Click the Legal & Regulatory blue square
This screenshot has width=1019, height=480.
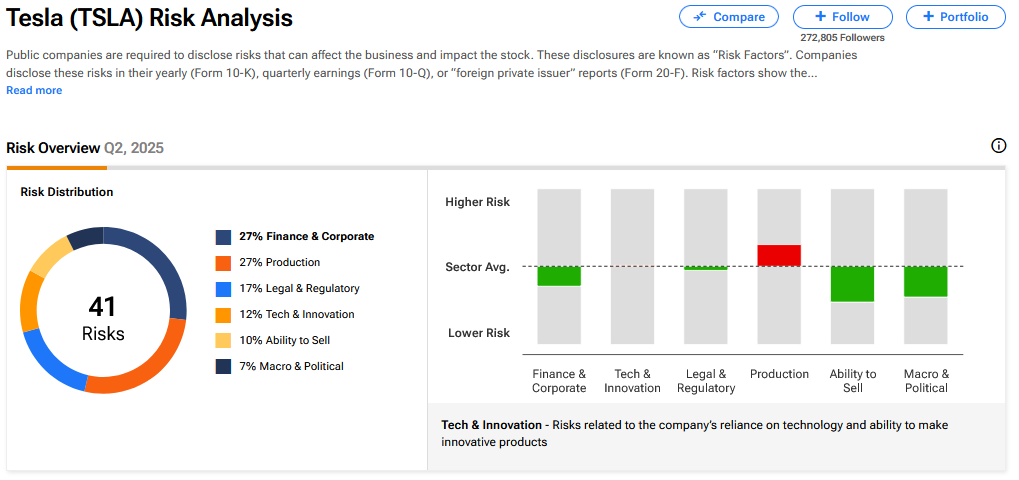pyautogui.click(x=223, y=289)
